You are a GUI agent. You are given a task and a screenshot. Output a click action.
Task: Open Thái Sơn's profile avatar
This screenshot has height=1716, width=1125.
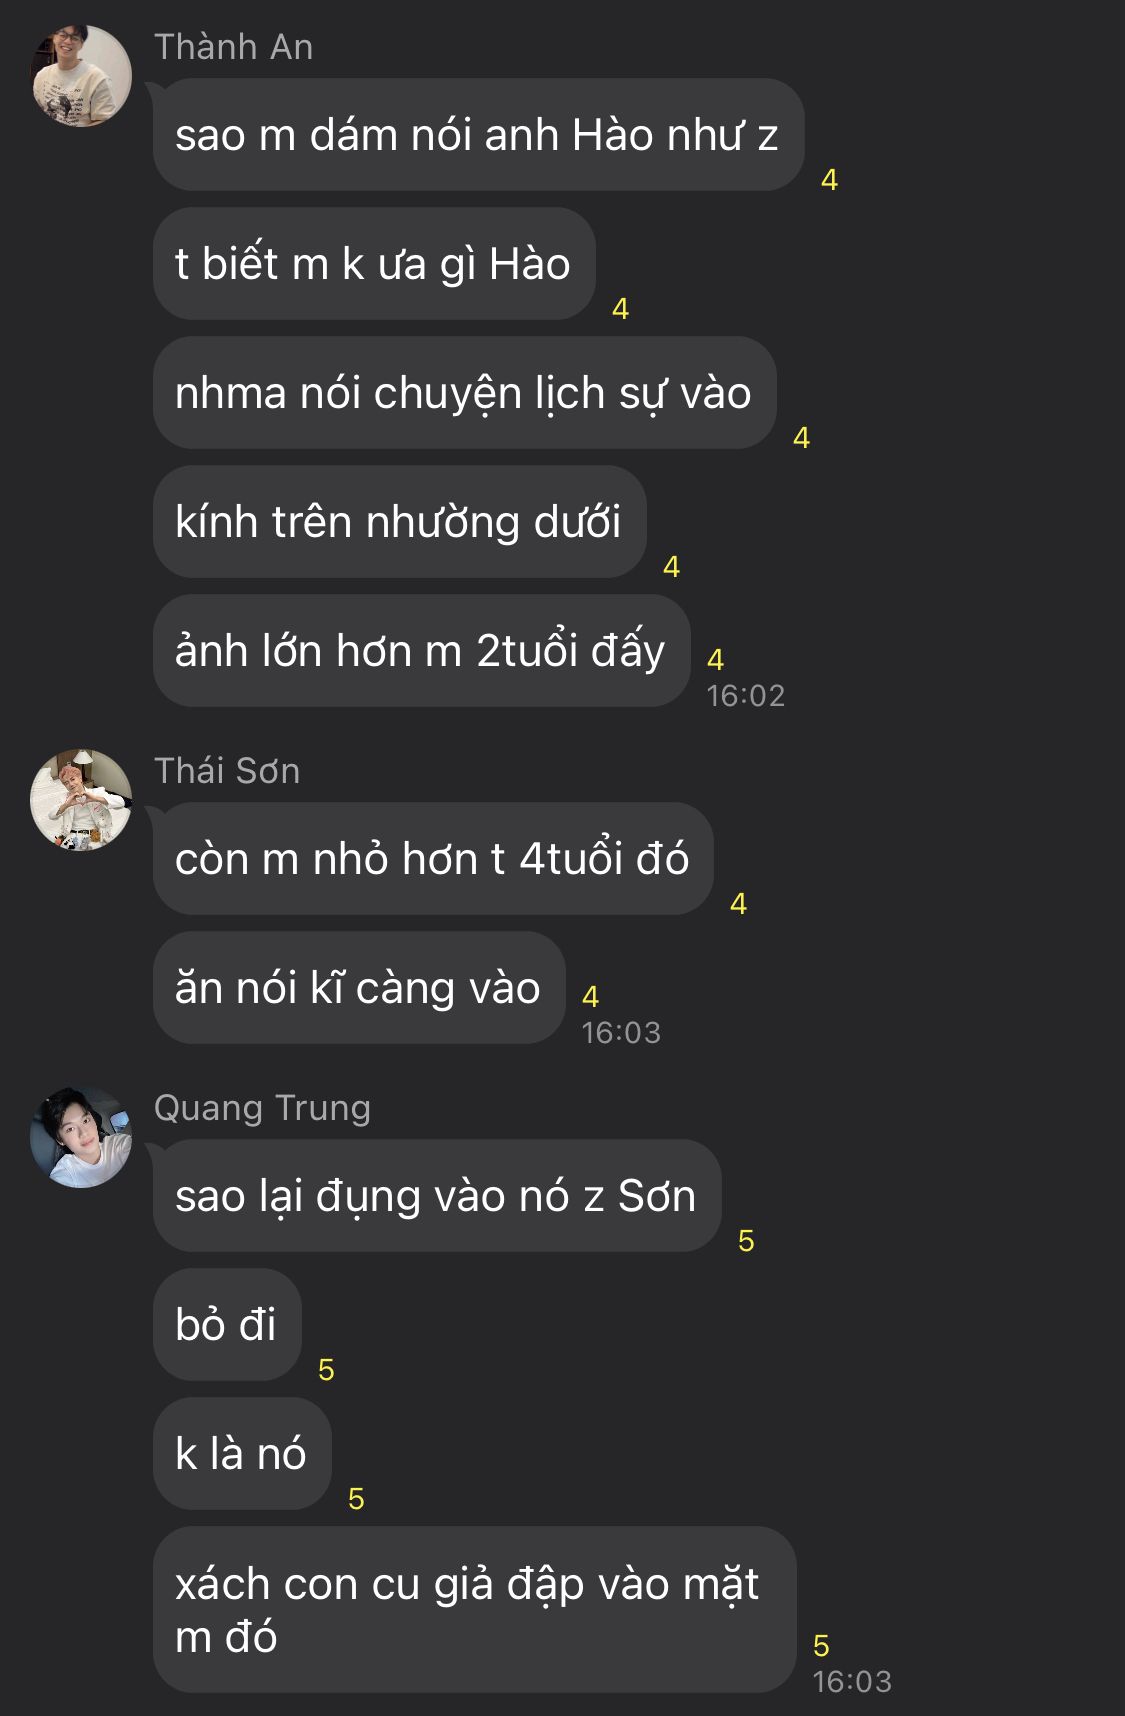pyautogui.click(x=81, y=800)
